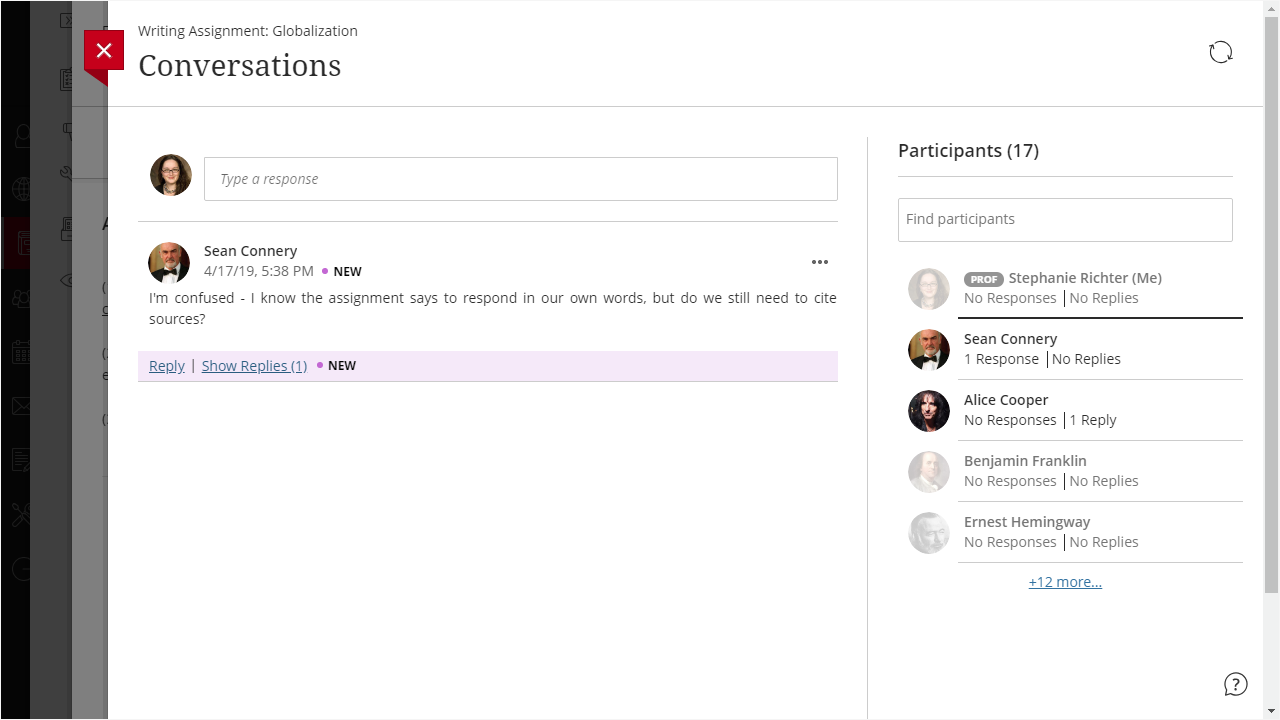Select Alice Cooper participant name
This screenshot has height=720, width=1280.
1006,400
